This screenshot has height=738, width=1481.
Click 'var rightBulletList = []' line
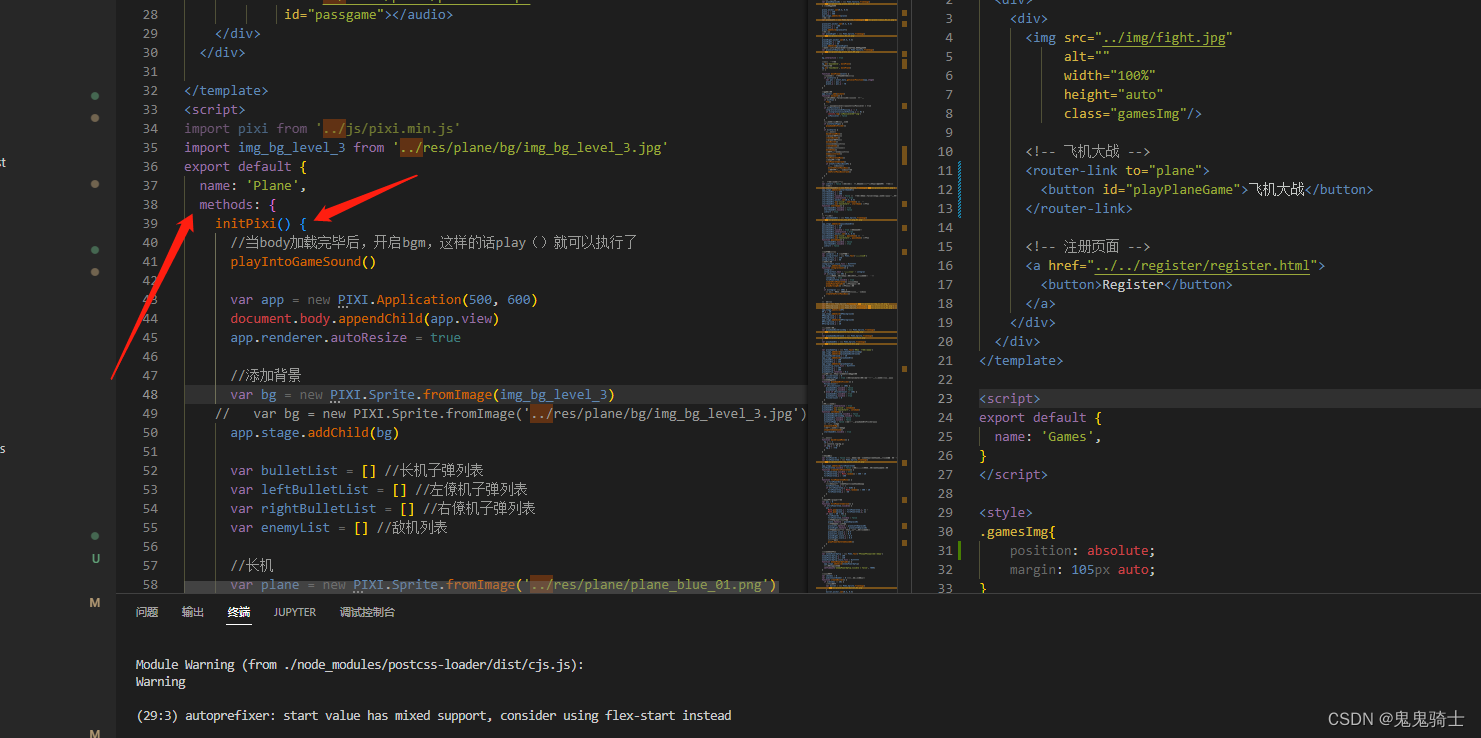(x=322, y=508)
